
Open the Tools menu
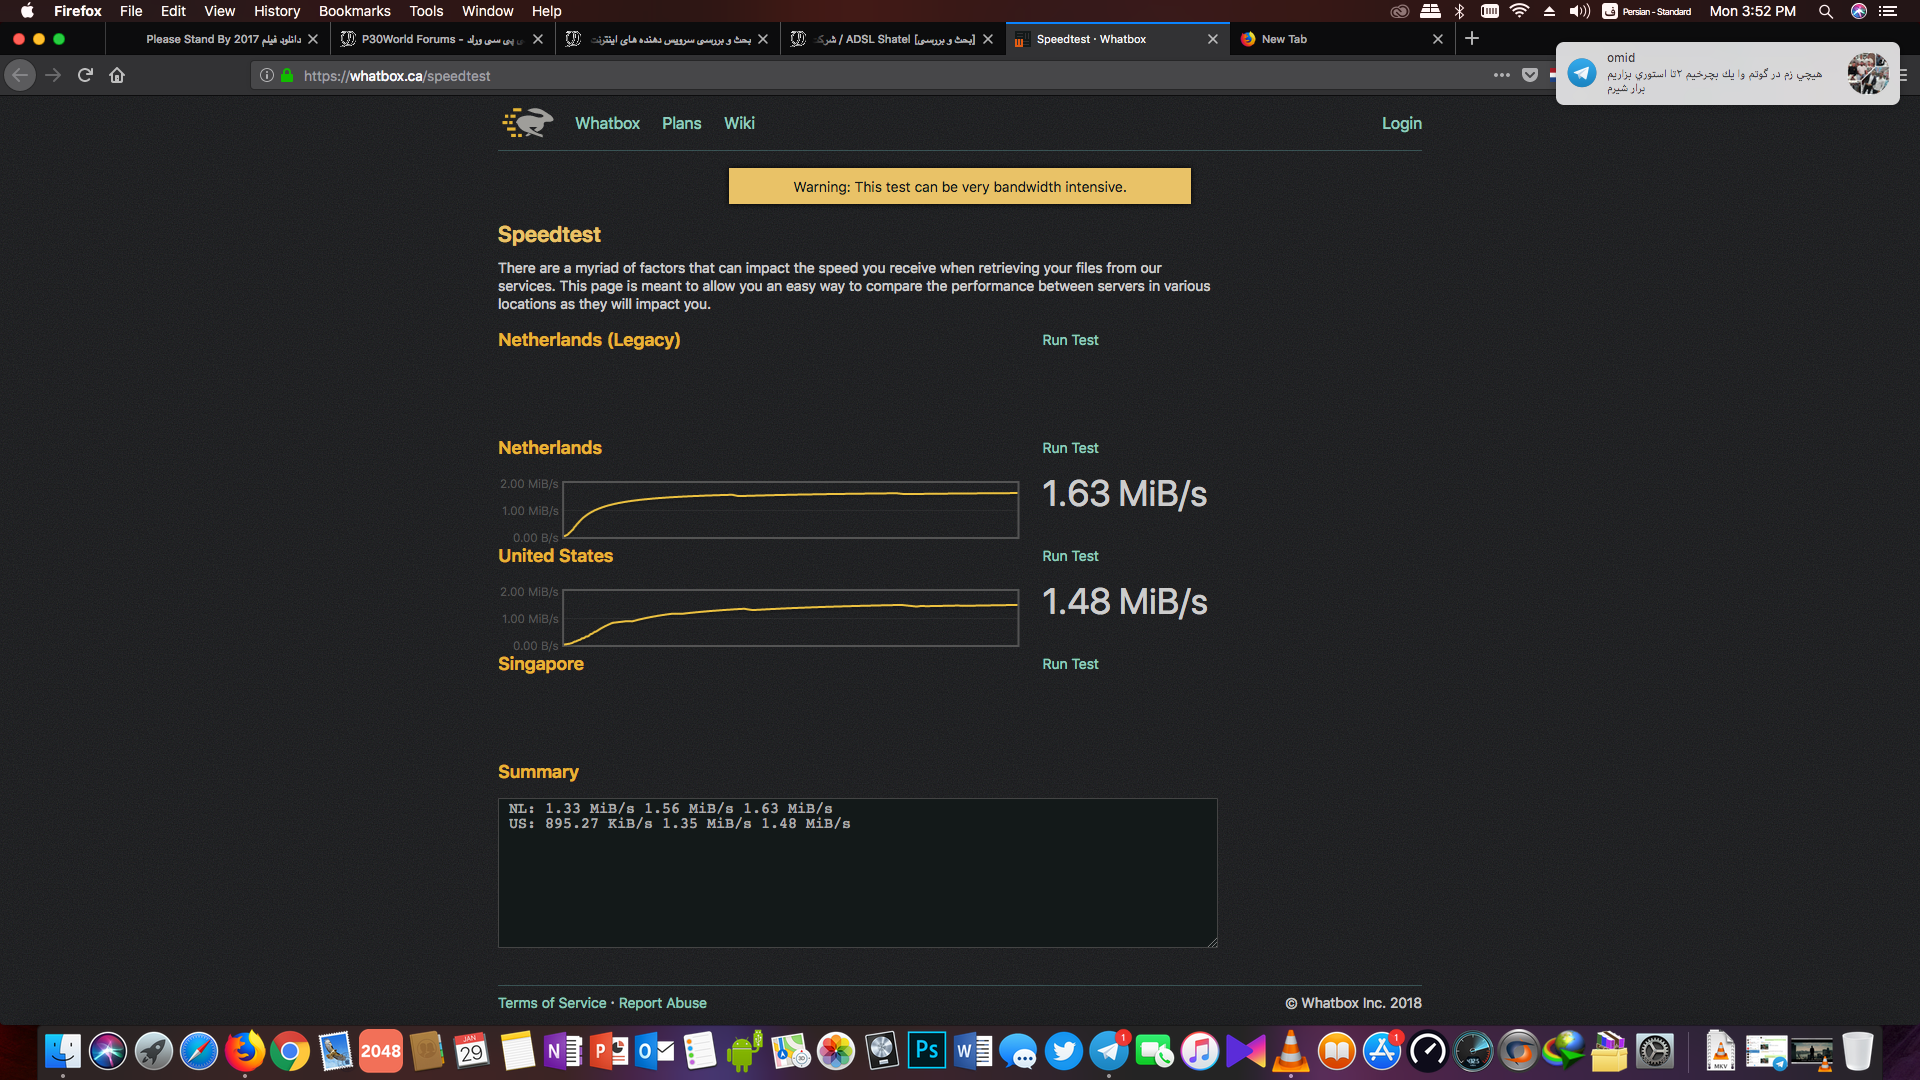pyautogui.click(x=426, y=11)
